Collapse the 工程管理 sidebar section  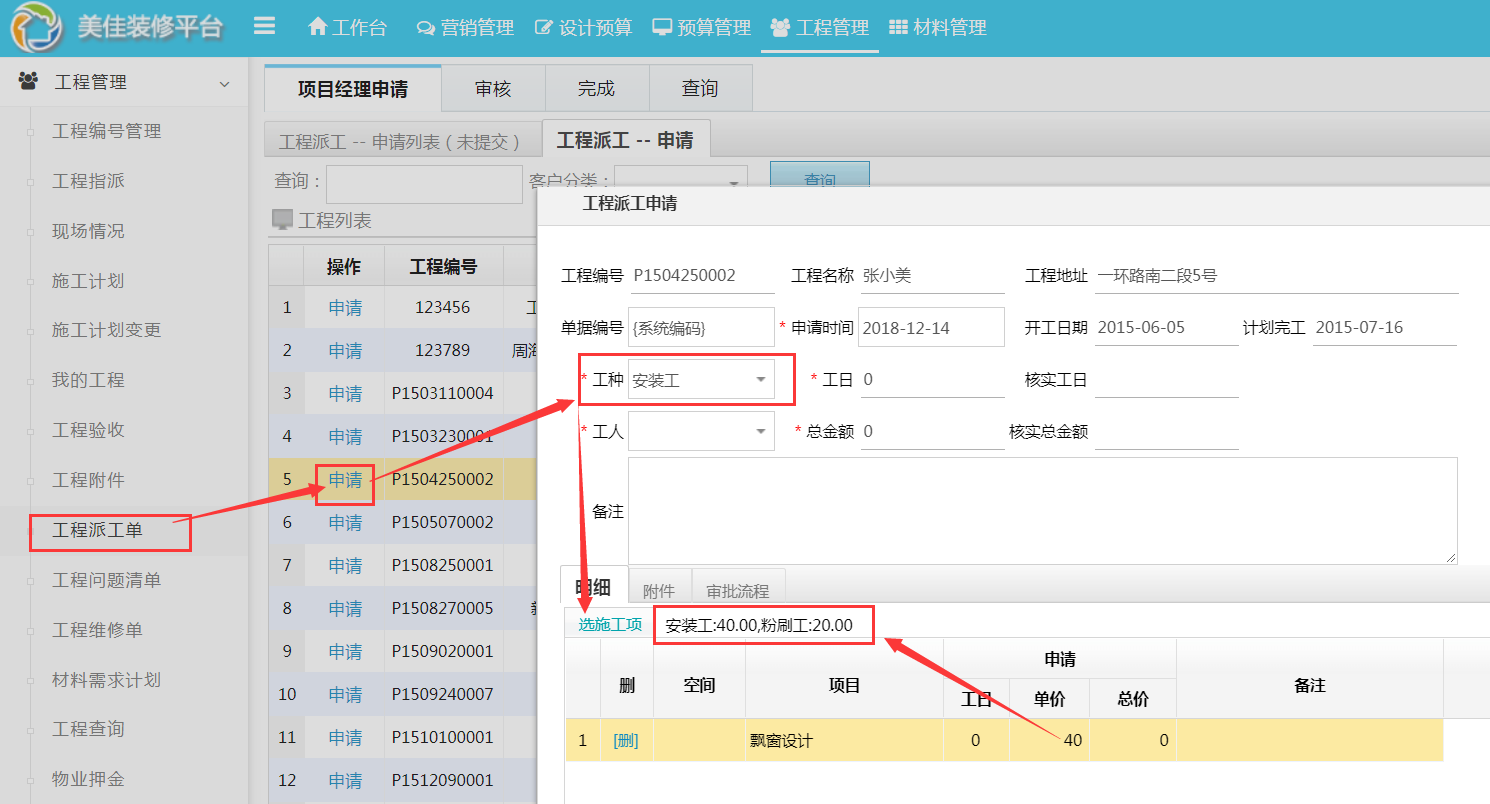click(x=224, y=83)
